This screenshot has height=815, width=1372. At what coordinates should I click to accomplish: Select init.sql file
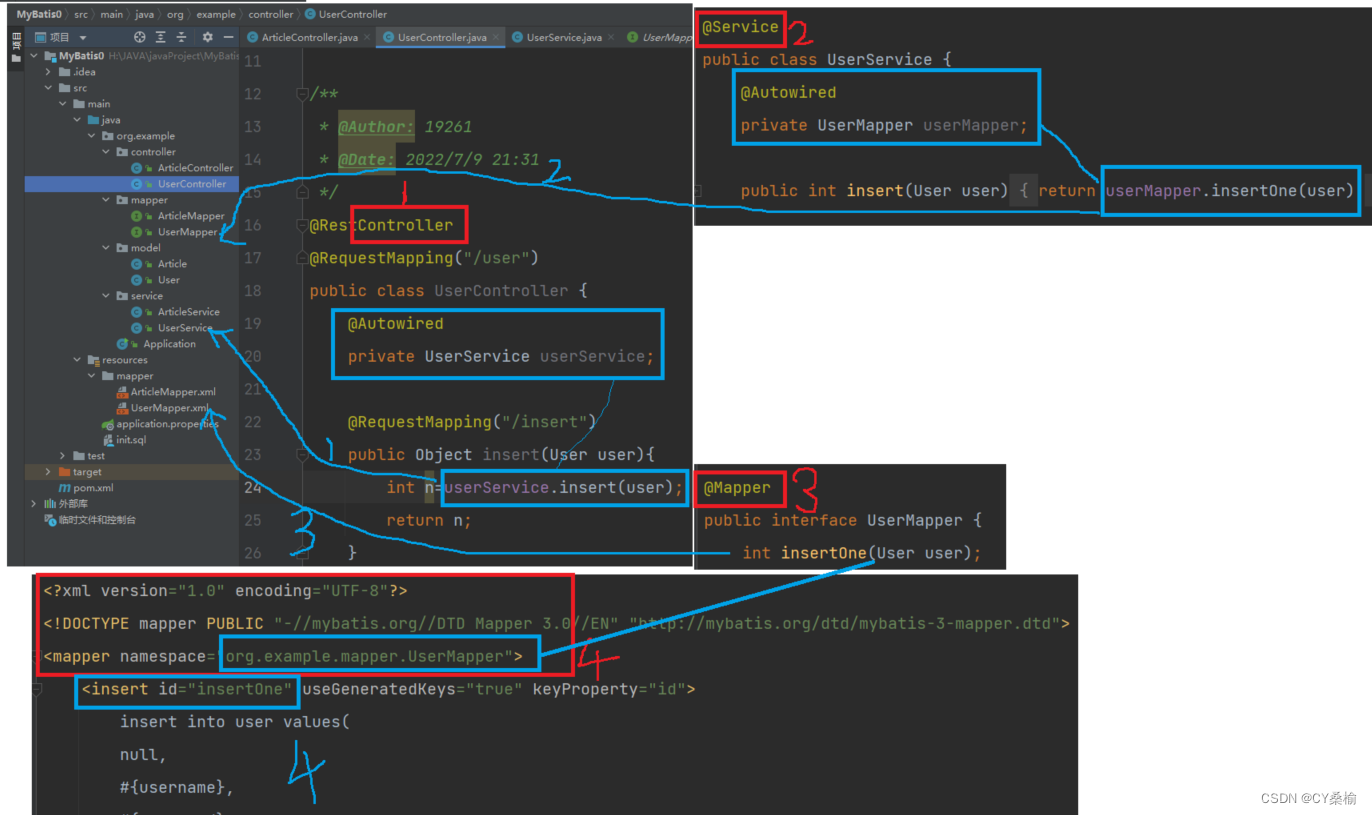130,440
